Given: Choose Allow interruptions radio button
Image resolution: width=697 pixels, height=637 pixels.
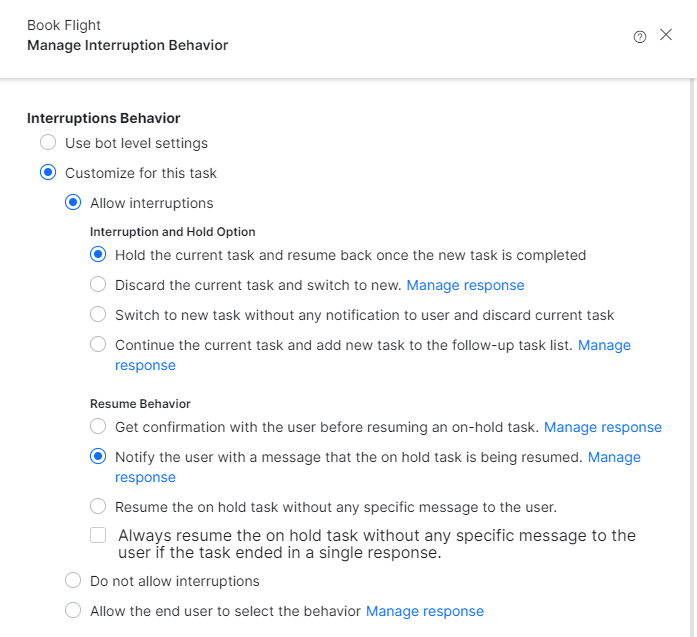Looking at the screenshot, I should tap(73, 203).
